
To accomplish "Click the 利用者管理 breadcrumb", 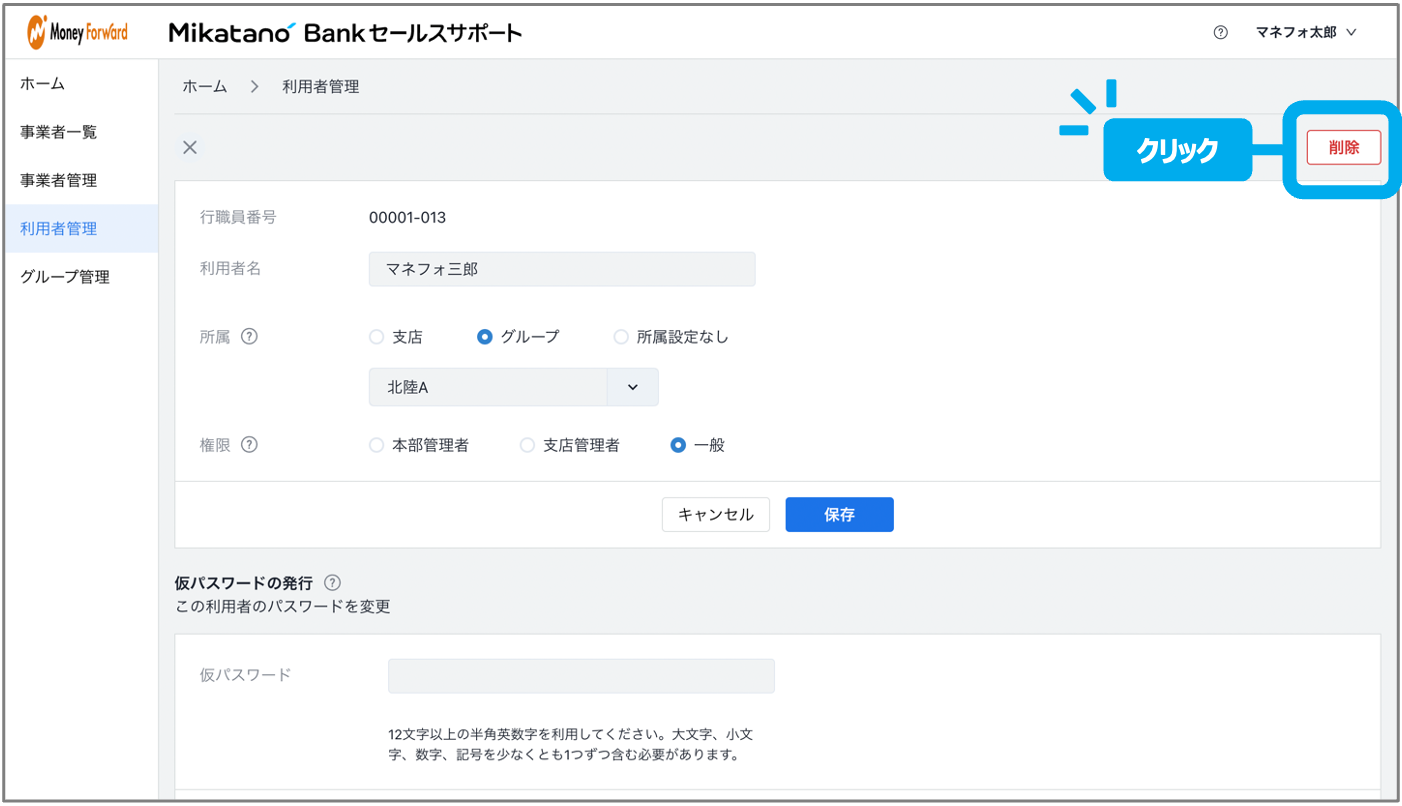I will point(321,87).
